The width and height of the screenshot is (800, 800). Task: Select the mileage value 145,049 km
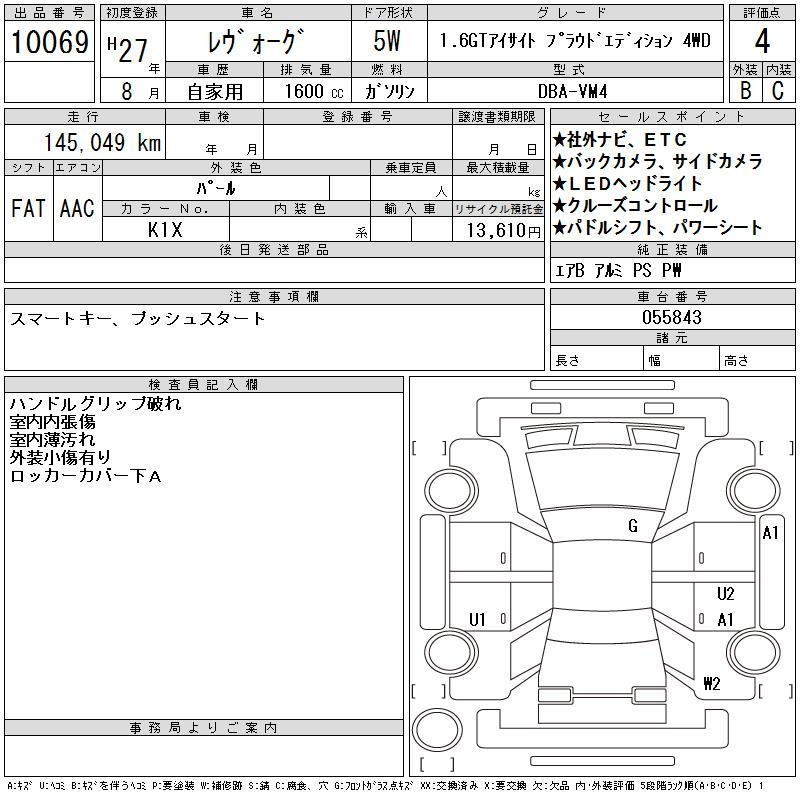coord(102,143)
